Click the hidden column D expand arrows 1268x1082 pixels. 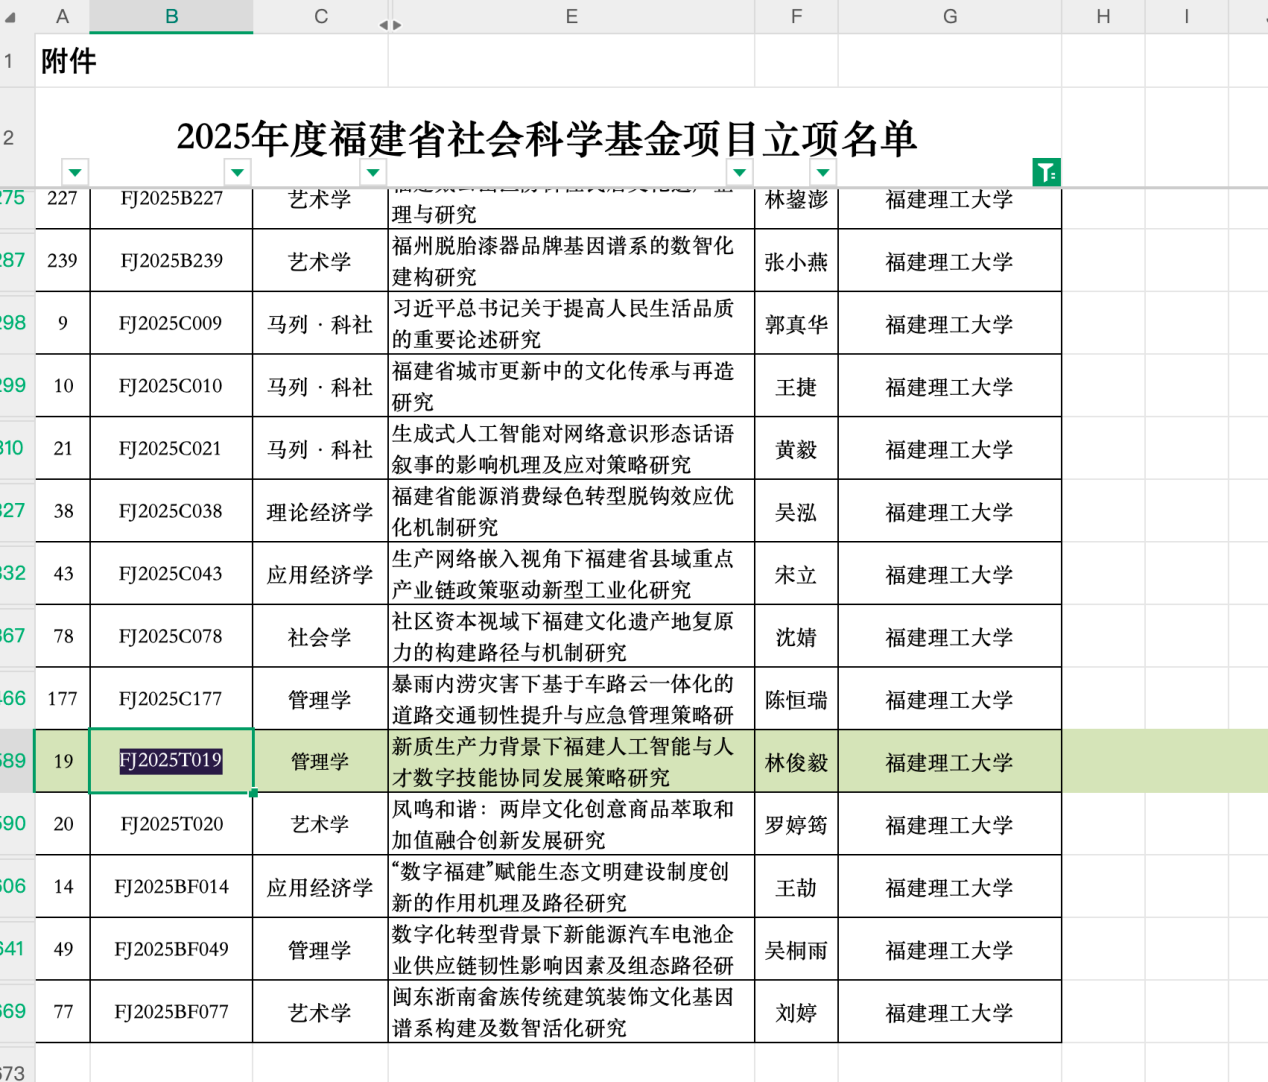390,25
